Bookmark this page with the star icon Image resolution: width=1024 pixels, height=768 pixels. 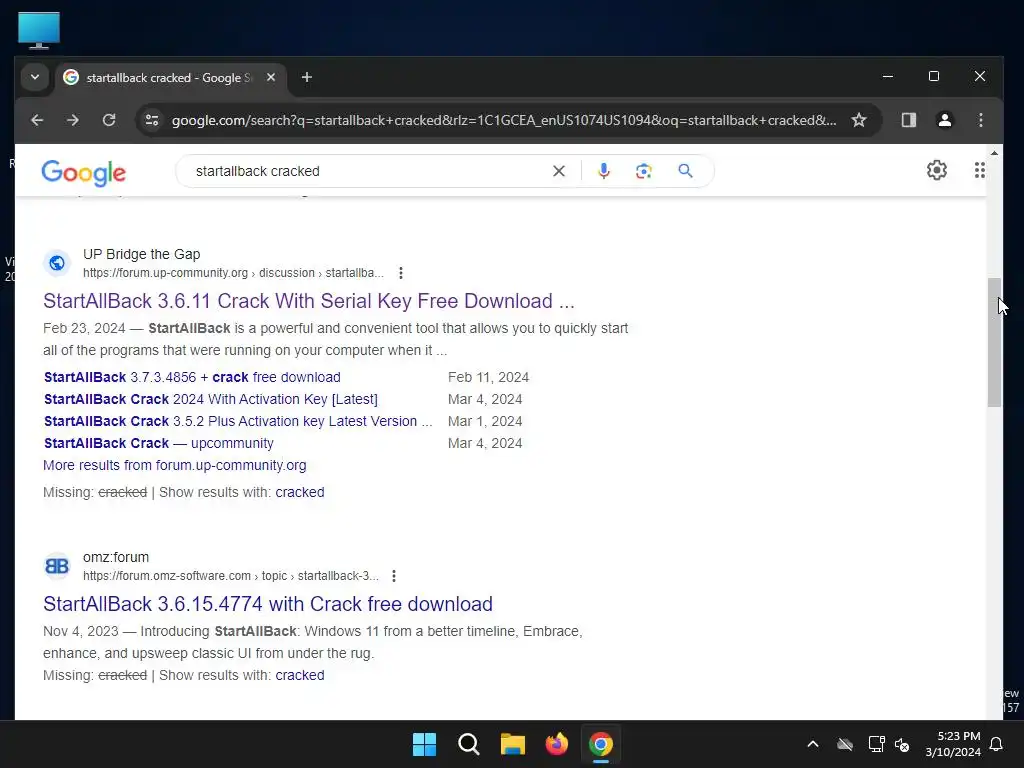click(x=859, y=120)
